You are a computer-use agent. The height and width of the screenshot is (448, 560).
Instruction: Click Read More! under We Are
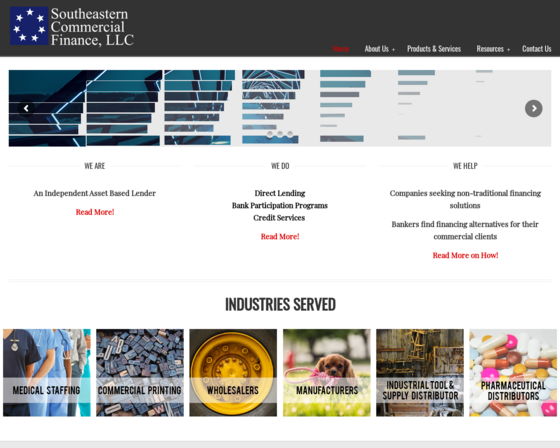95,212
